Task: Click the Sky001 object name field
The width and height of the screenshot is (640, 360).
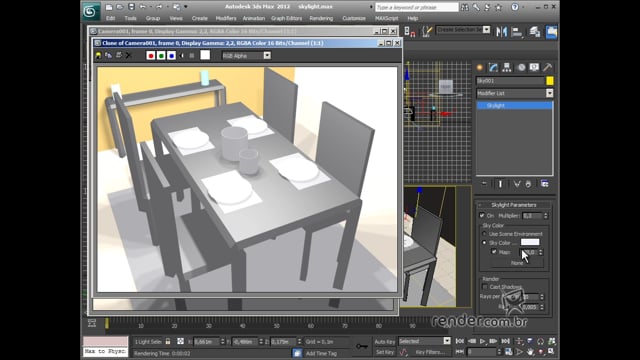Action: [510, 81]
